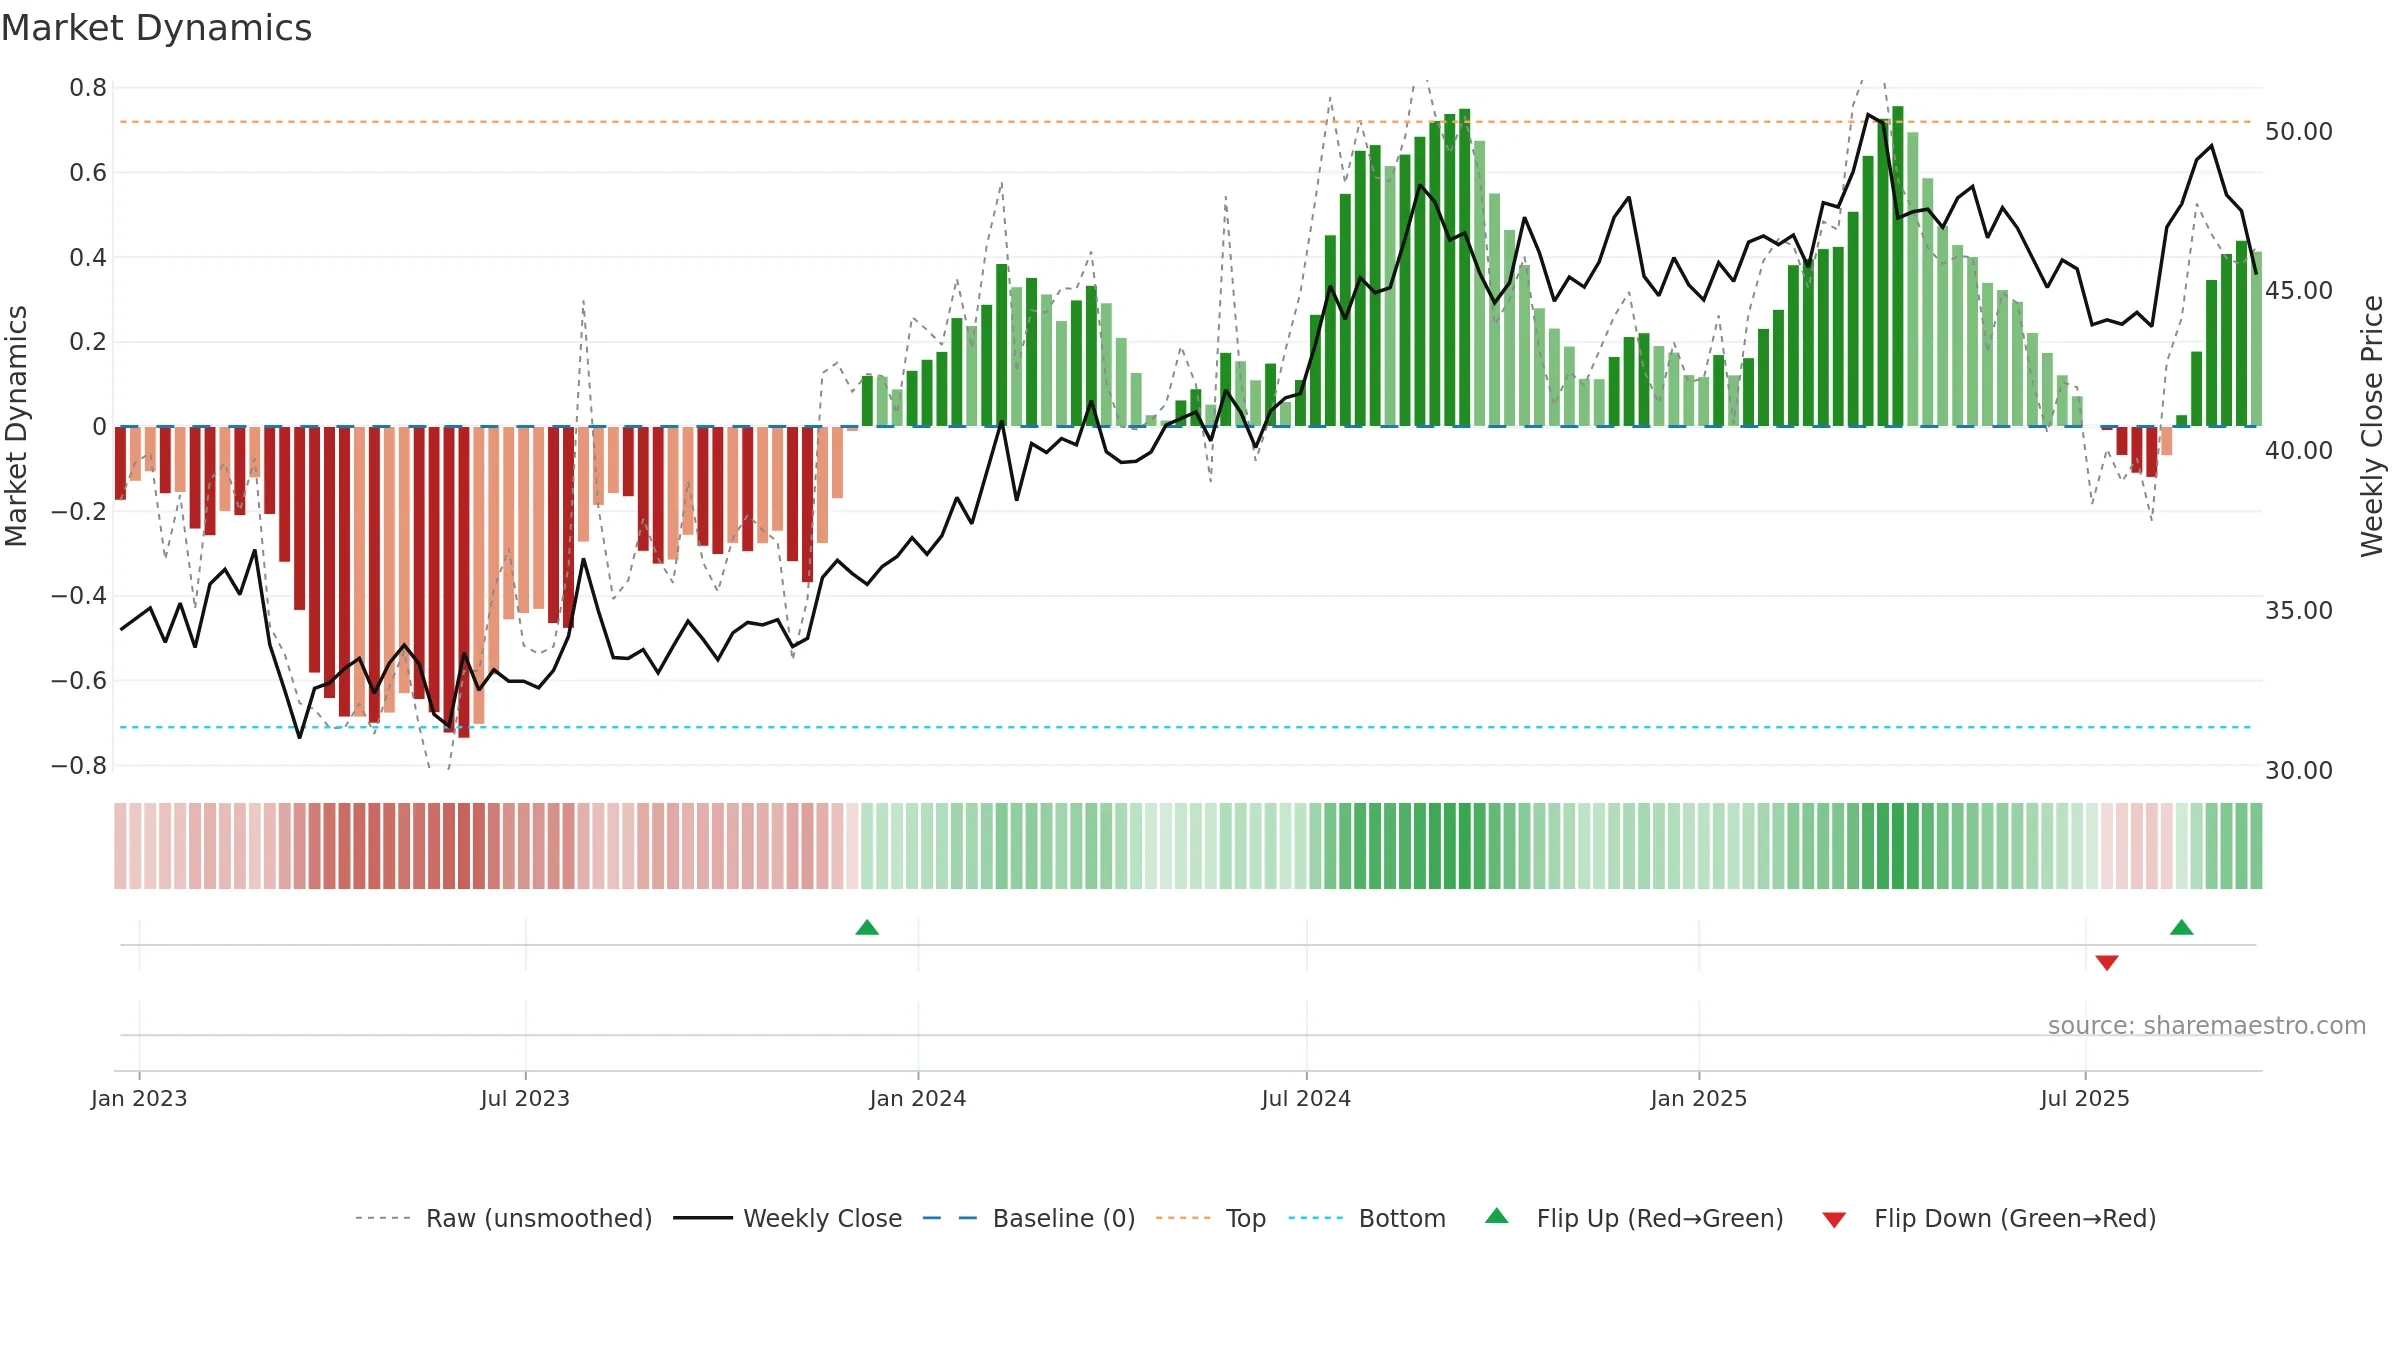Click the green Flip Up triangle icon in legend
The width and height of the screenshot is (2400, 1350).
click(x=1497, y=1216)
